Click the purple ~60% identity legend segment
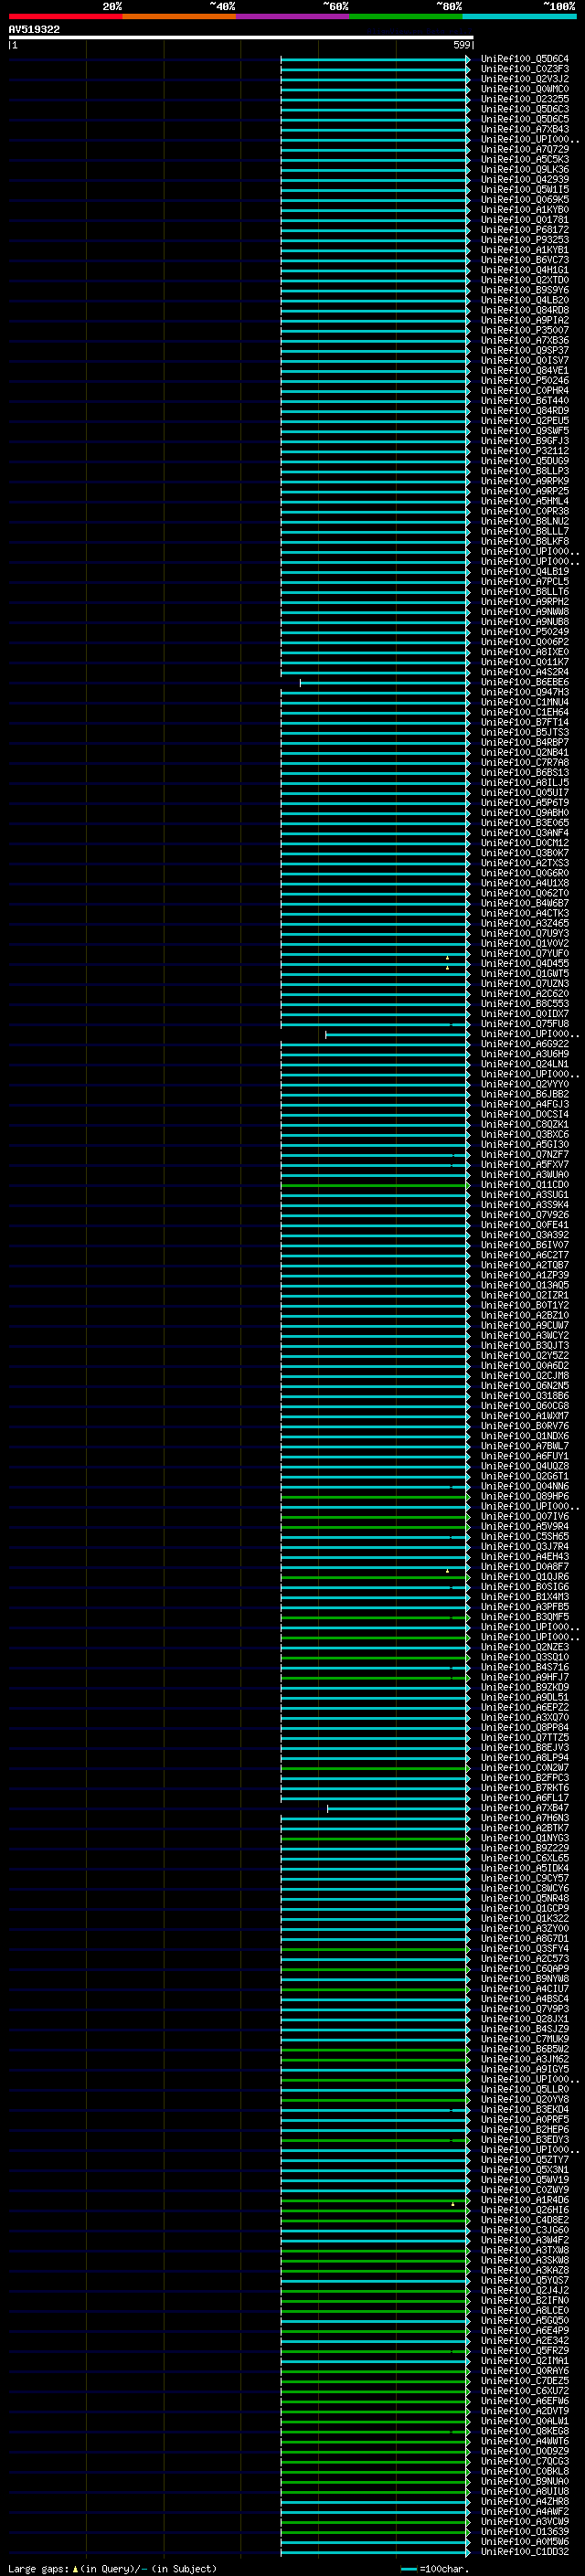This screenshot has width=585, height=2576. [292, 16]
